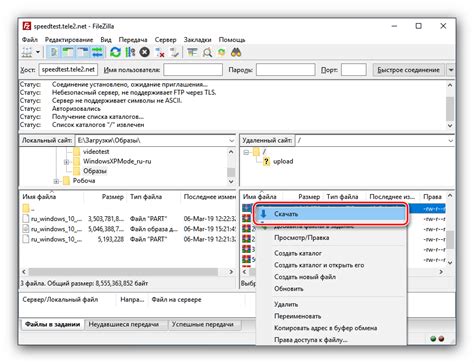
Task: Open the Сервер menu
Action: tap(165, 40)
